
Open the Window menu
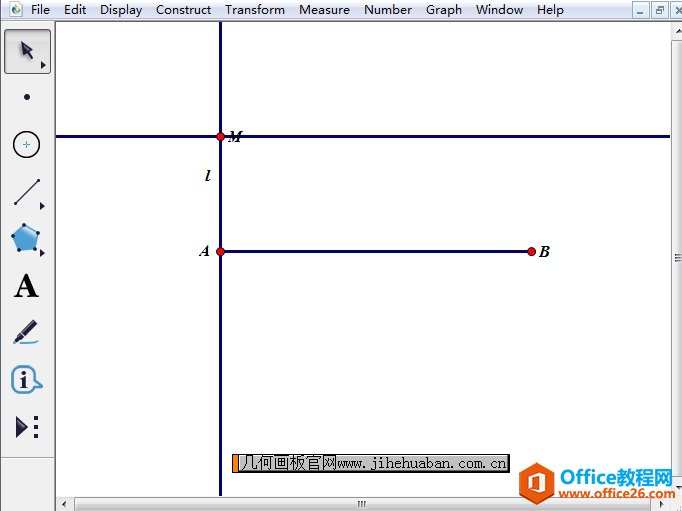pyautogui.click(x=499, y=10)
